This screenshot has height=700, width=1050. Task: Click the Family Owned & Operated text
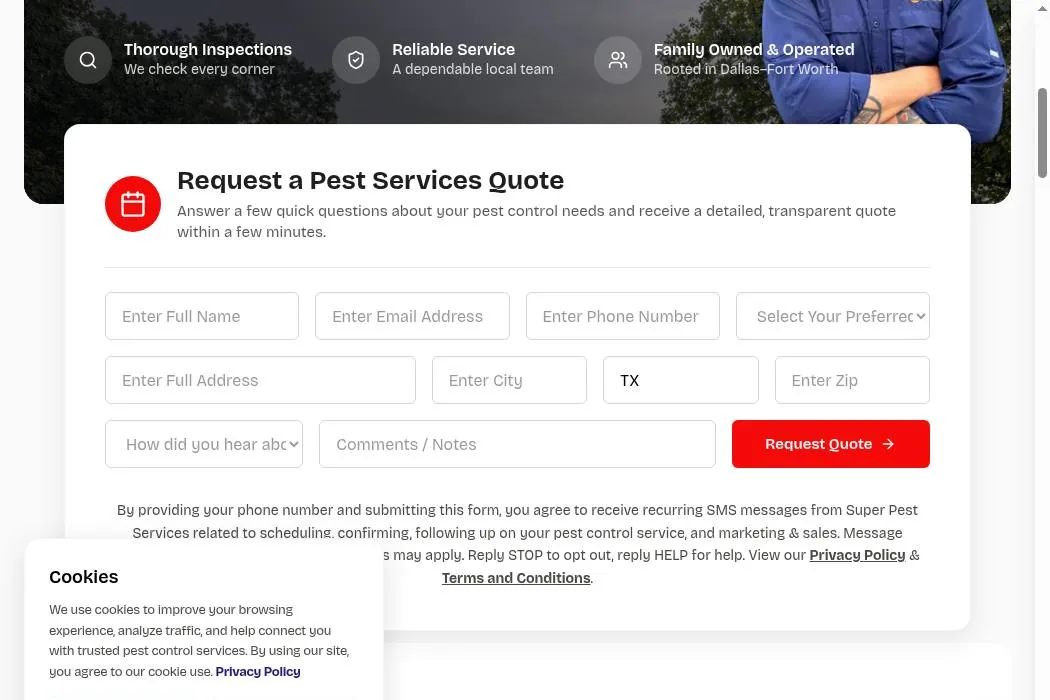754,50
